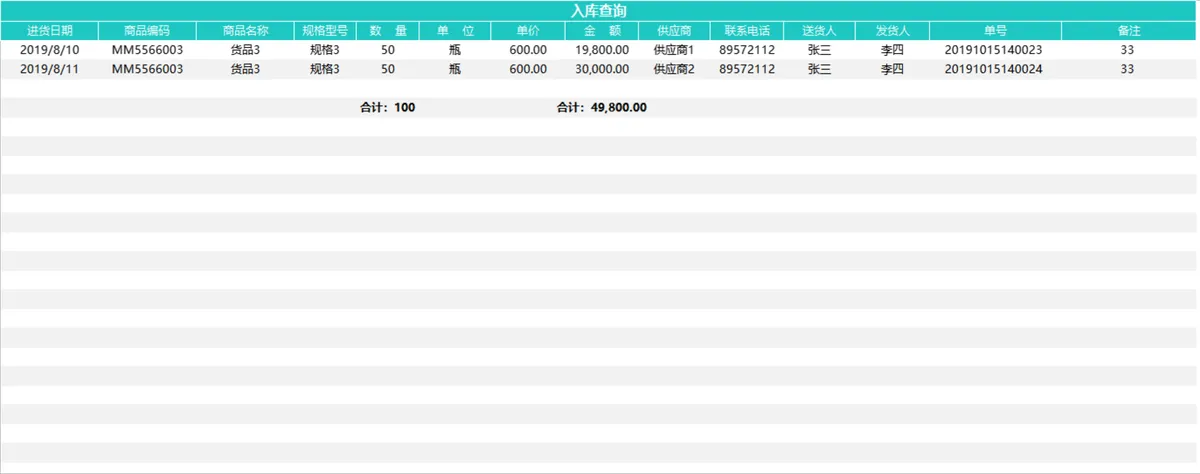Screen dimensions: 1200x474
Task: Select the 金额 column header
Action: [602, 31]
